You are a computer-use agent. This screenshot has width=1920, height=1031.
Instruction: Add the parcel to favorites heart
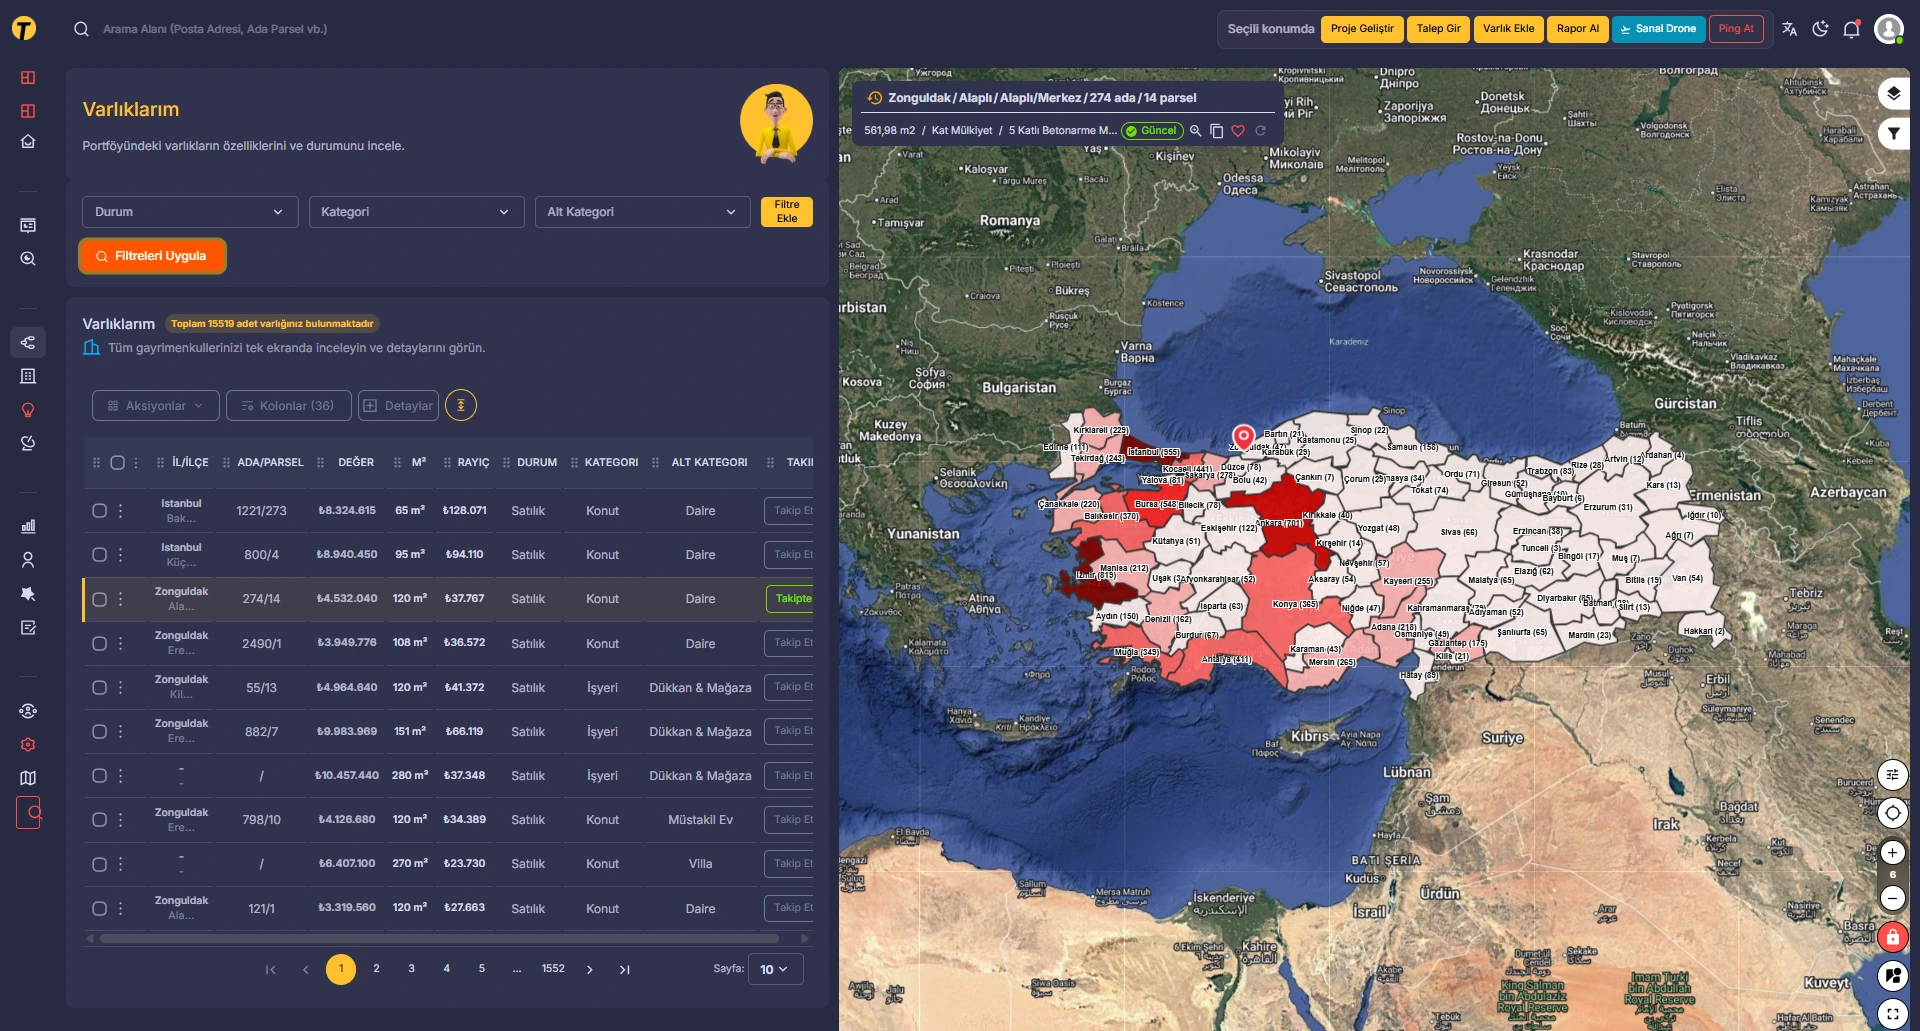coord(1238,131)
